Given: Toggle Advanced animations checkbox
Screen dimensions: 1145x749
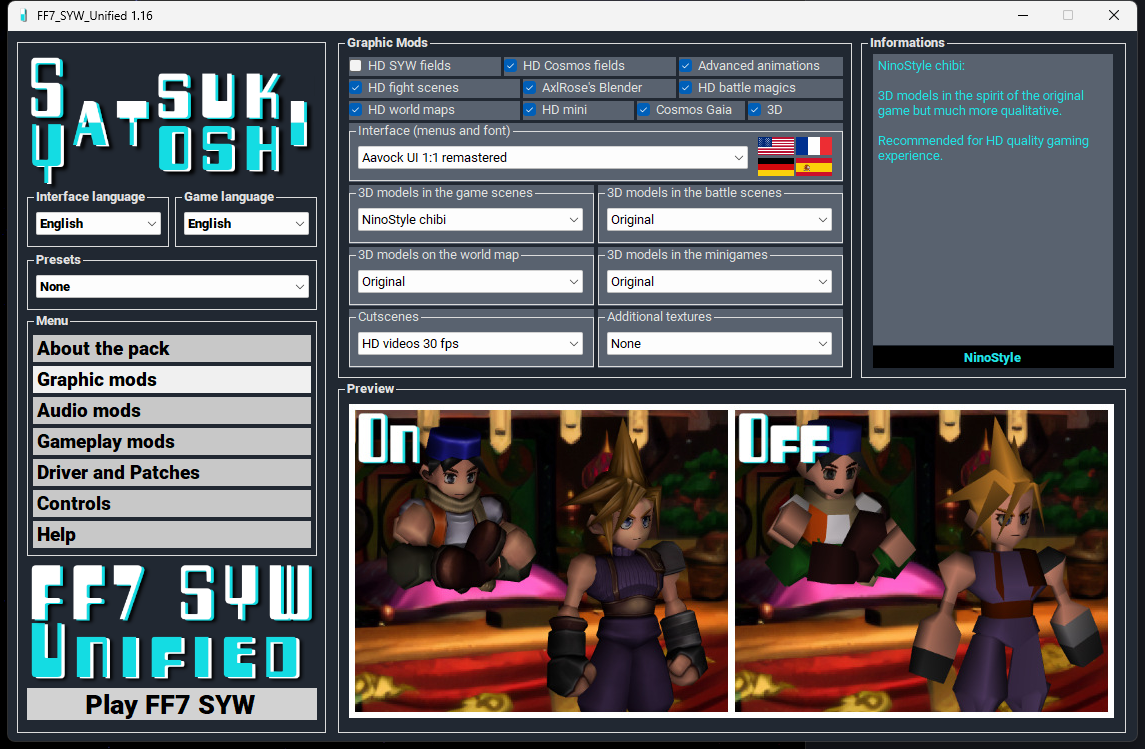Looking at the screenshot, I should coord(686,66).
